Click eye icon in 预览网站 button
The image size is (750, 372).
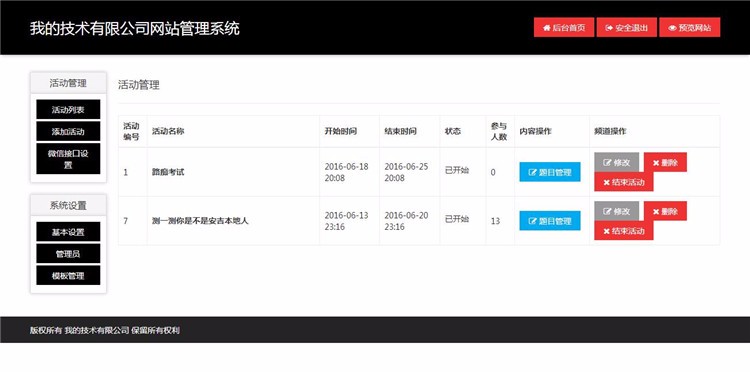click(x=672, y=28)
